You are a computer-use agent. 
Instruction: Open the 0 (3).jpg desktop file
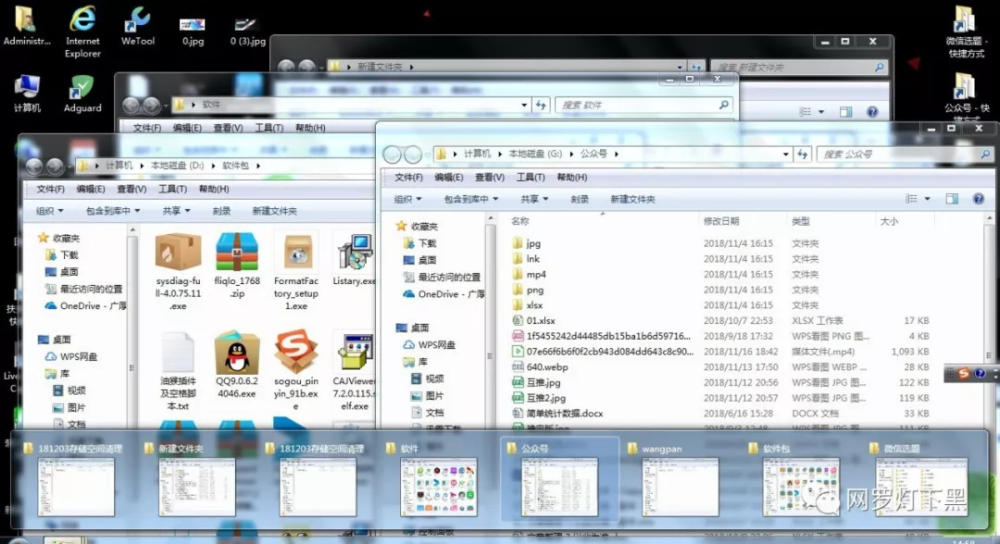click(x=247, y=31)
